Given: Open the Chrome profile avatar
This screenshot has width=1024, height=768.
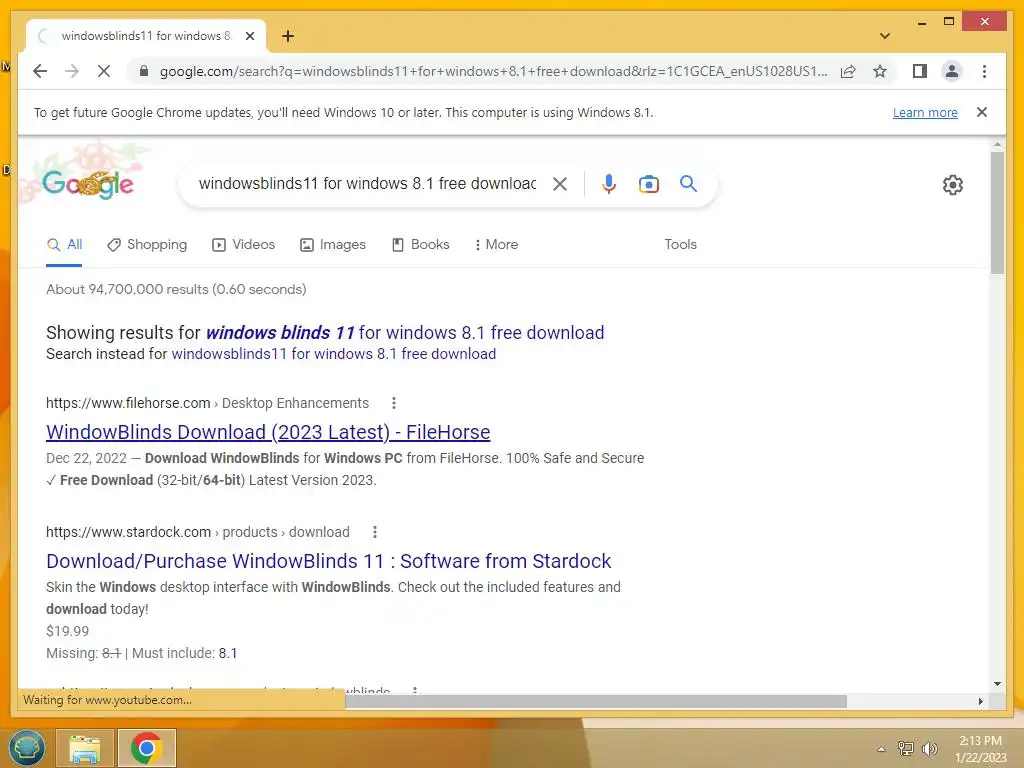Looking at the screenshot, I should [952, 71].
